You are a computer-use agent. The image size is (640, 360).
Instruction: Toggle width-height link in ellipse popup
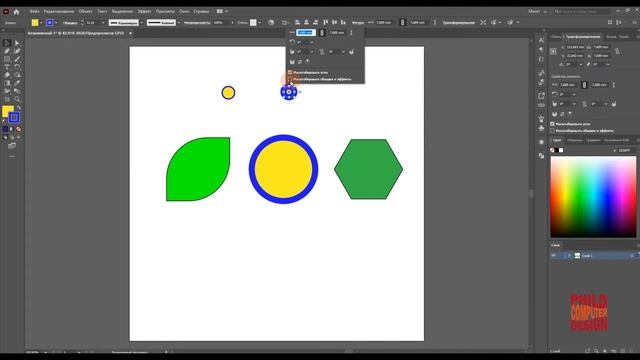322,33
